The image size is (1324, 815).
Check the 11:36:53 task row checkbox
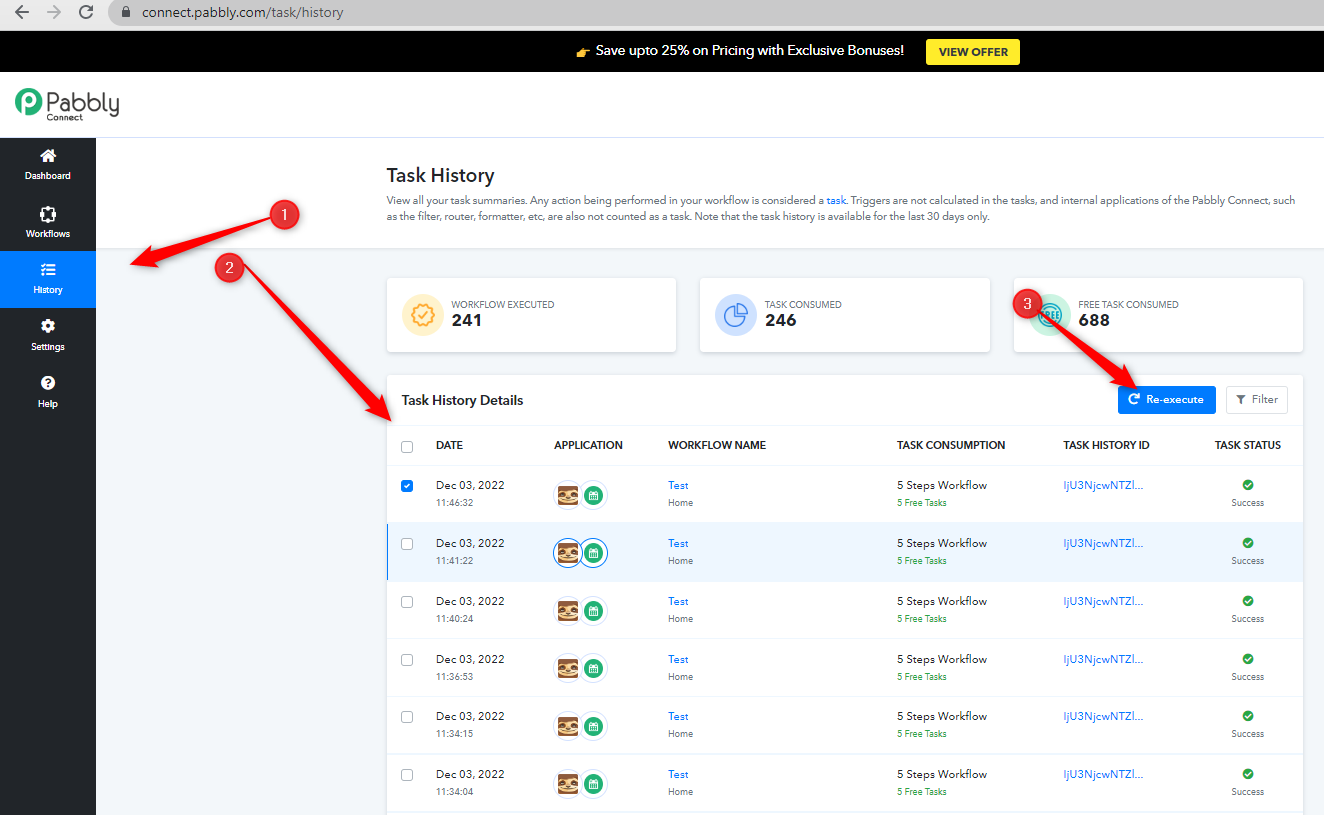tap(407, 660)
